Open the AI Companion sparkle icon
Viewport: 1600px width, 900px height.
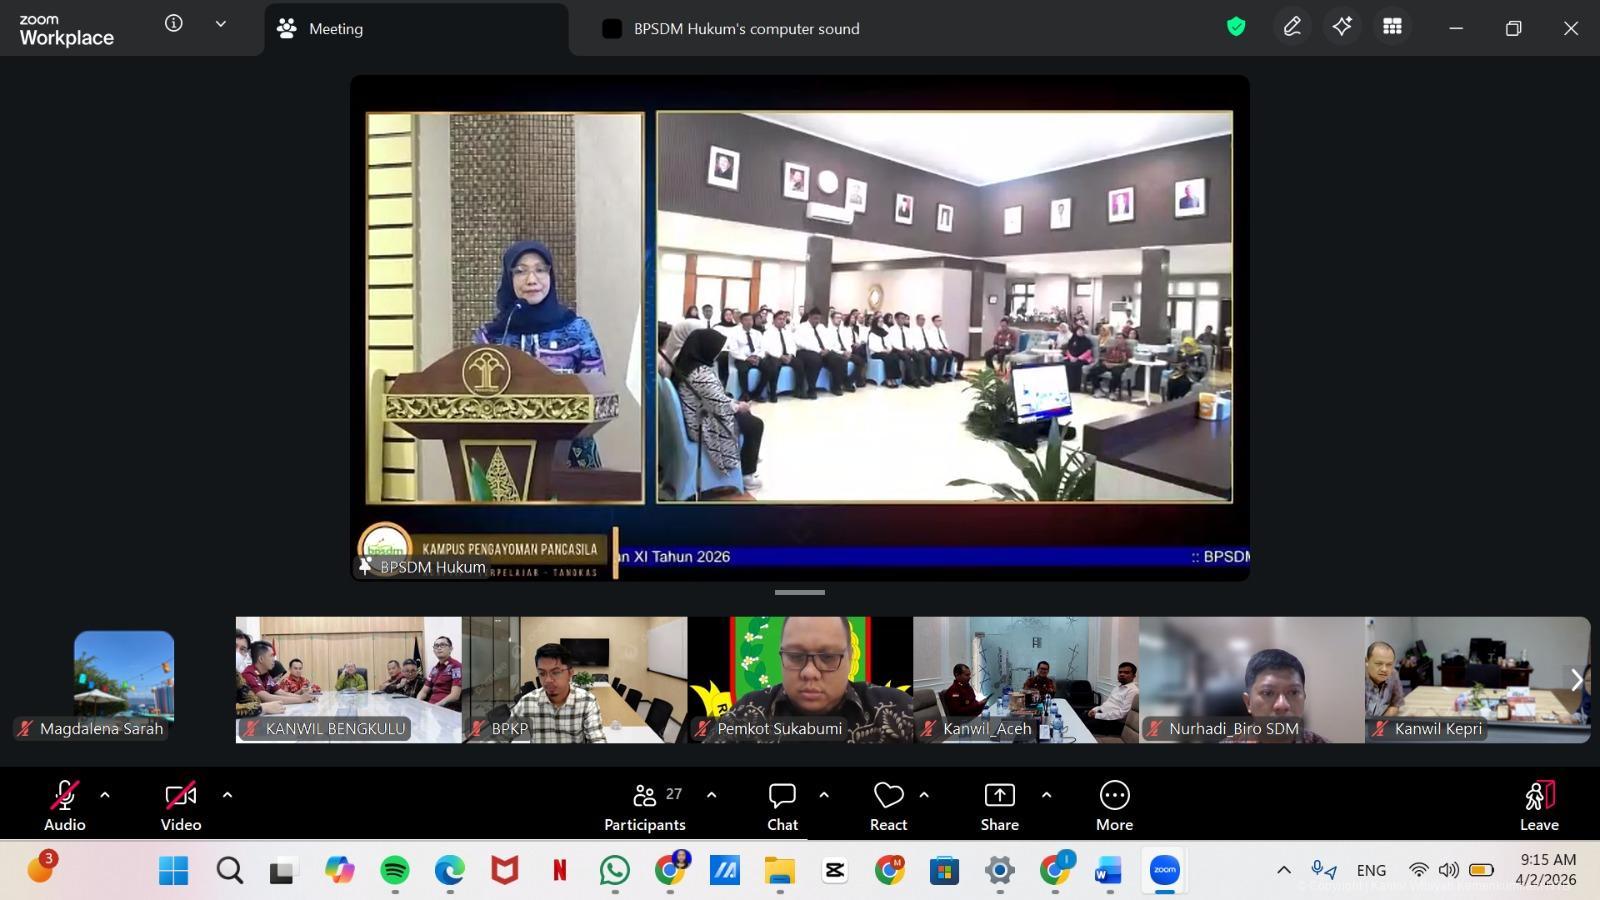(1342, 27)
